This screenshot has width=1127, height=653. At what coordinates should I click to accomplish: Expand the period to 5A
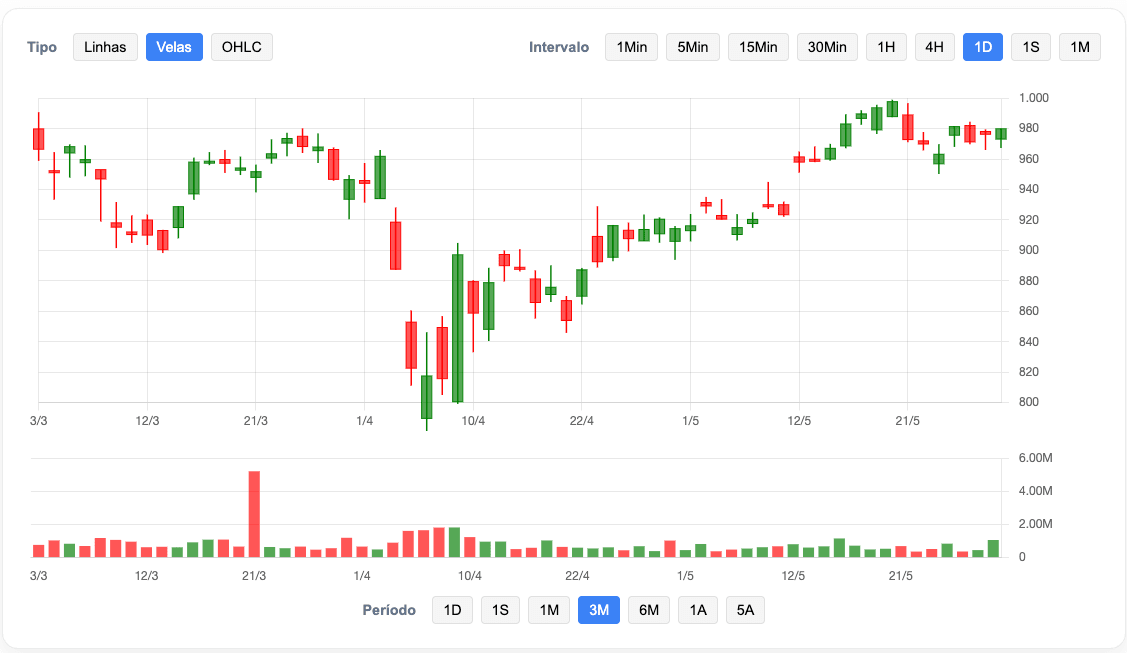(x=745, y=610)
